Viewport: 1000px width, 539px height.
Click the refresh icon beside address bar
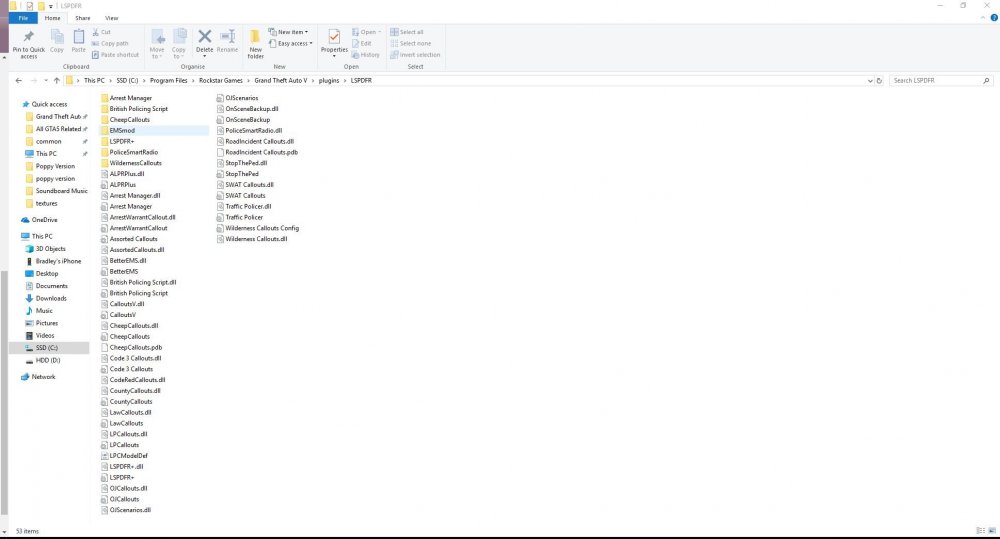click(879, 80)
